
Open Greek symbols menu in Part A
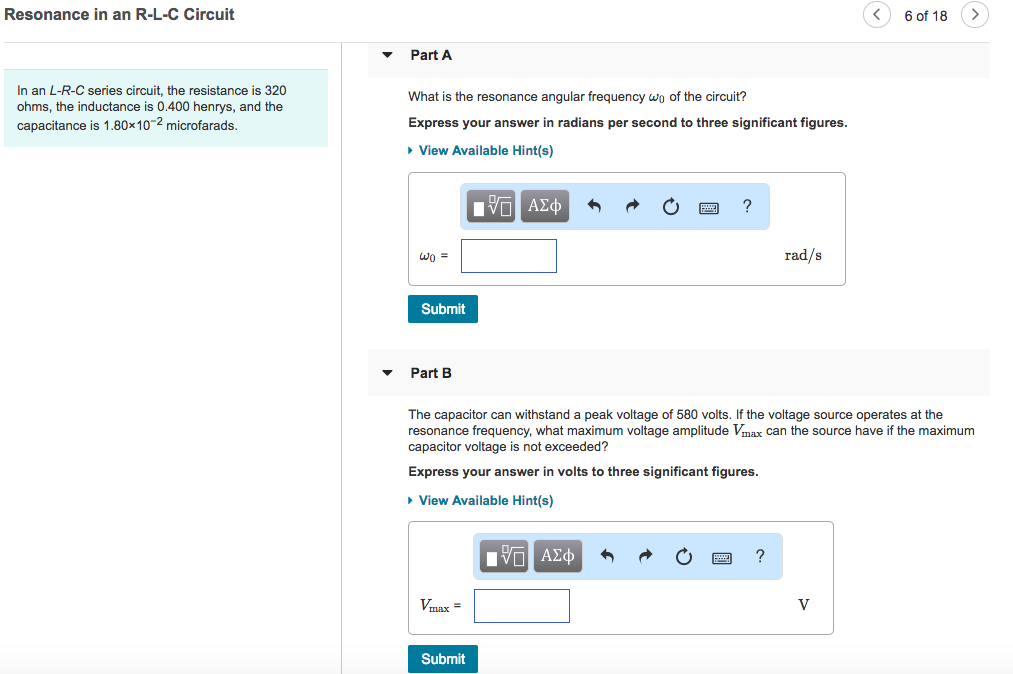tap(544, 207)
